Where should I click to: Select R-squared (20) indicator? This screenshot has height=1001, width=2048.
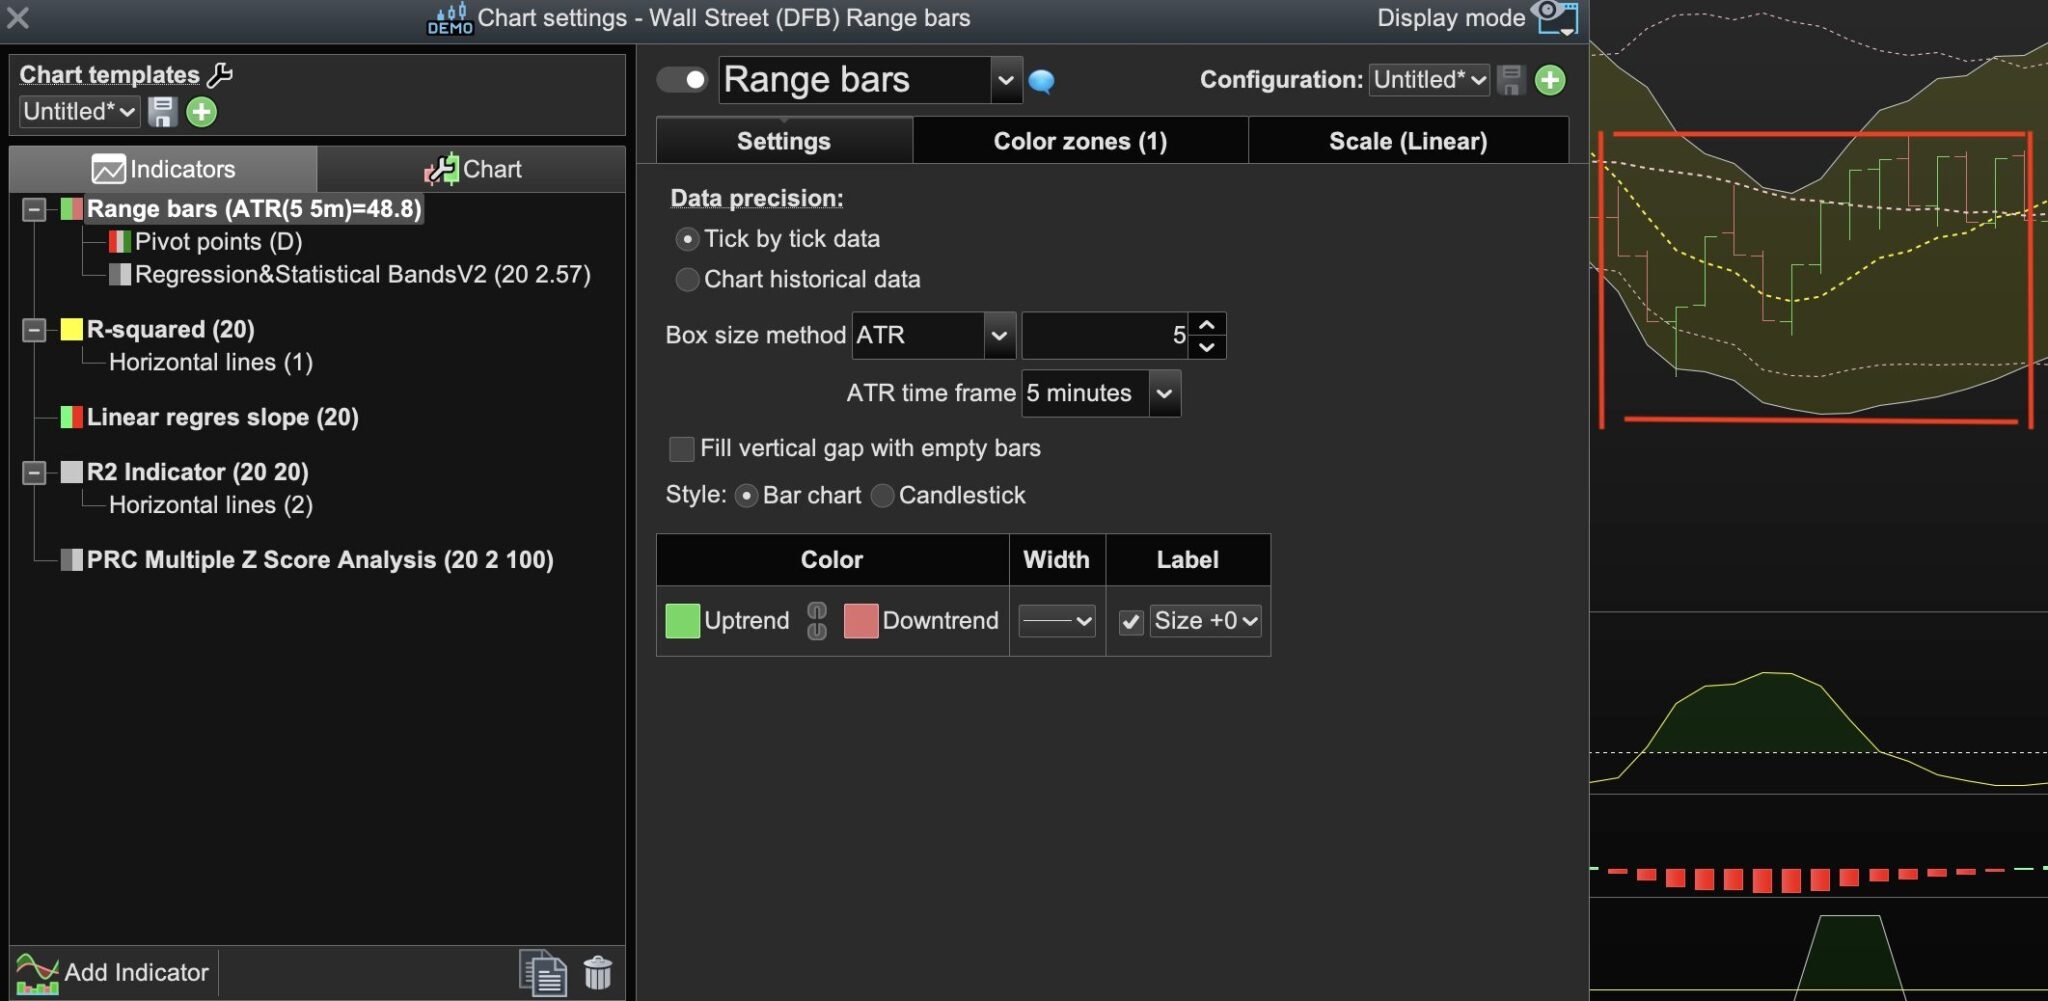170,330
